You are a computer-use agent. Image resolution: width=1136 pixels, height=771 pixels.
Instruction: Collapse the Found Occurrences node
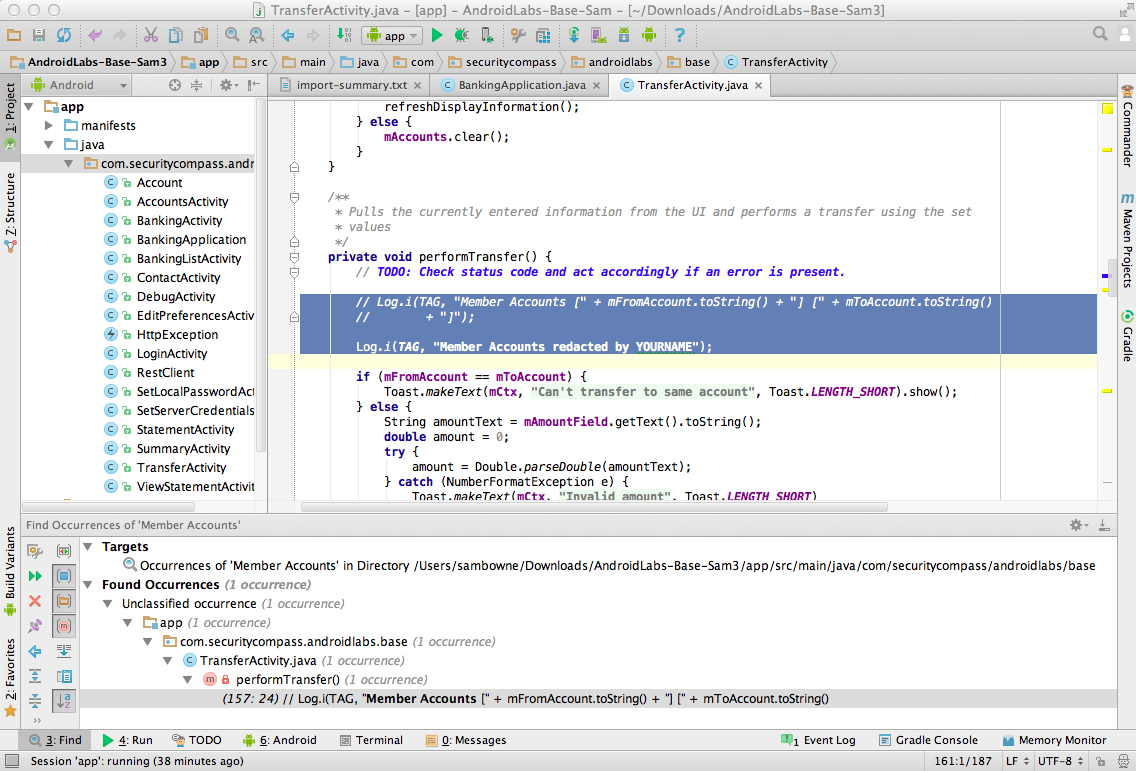(89, 585)
